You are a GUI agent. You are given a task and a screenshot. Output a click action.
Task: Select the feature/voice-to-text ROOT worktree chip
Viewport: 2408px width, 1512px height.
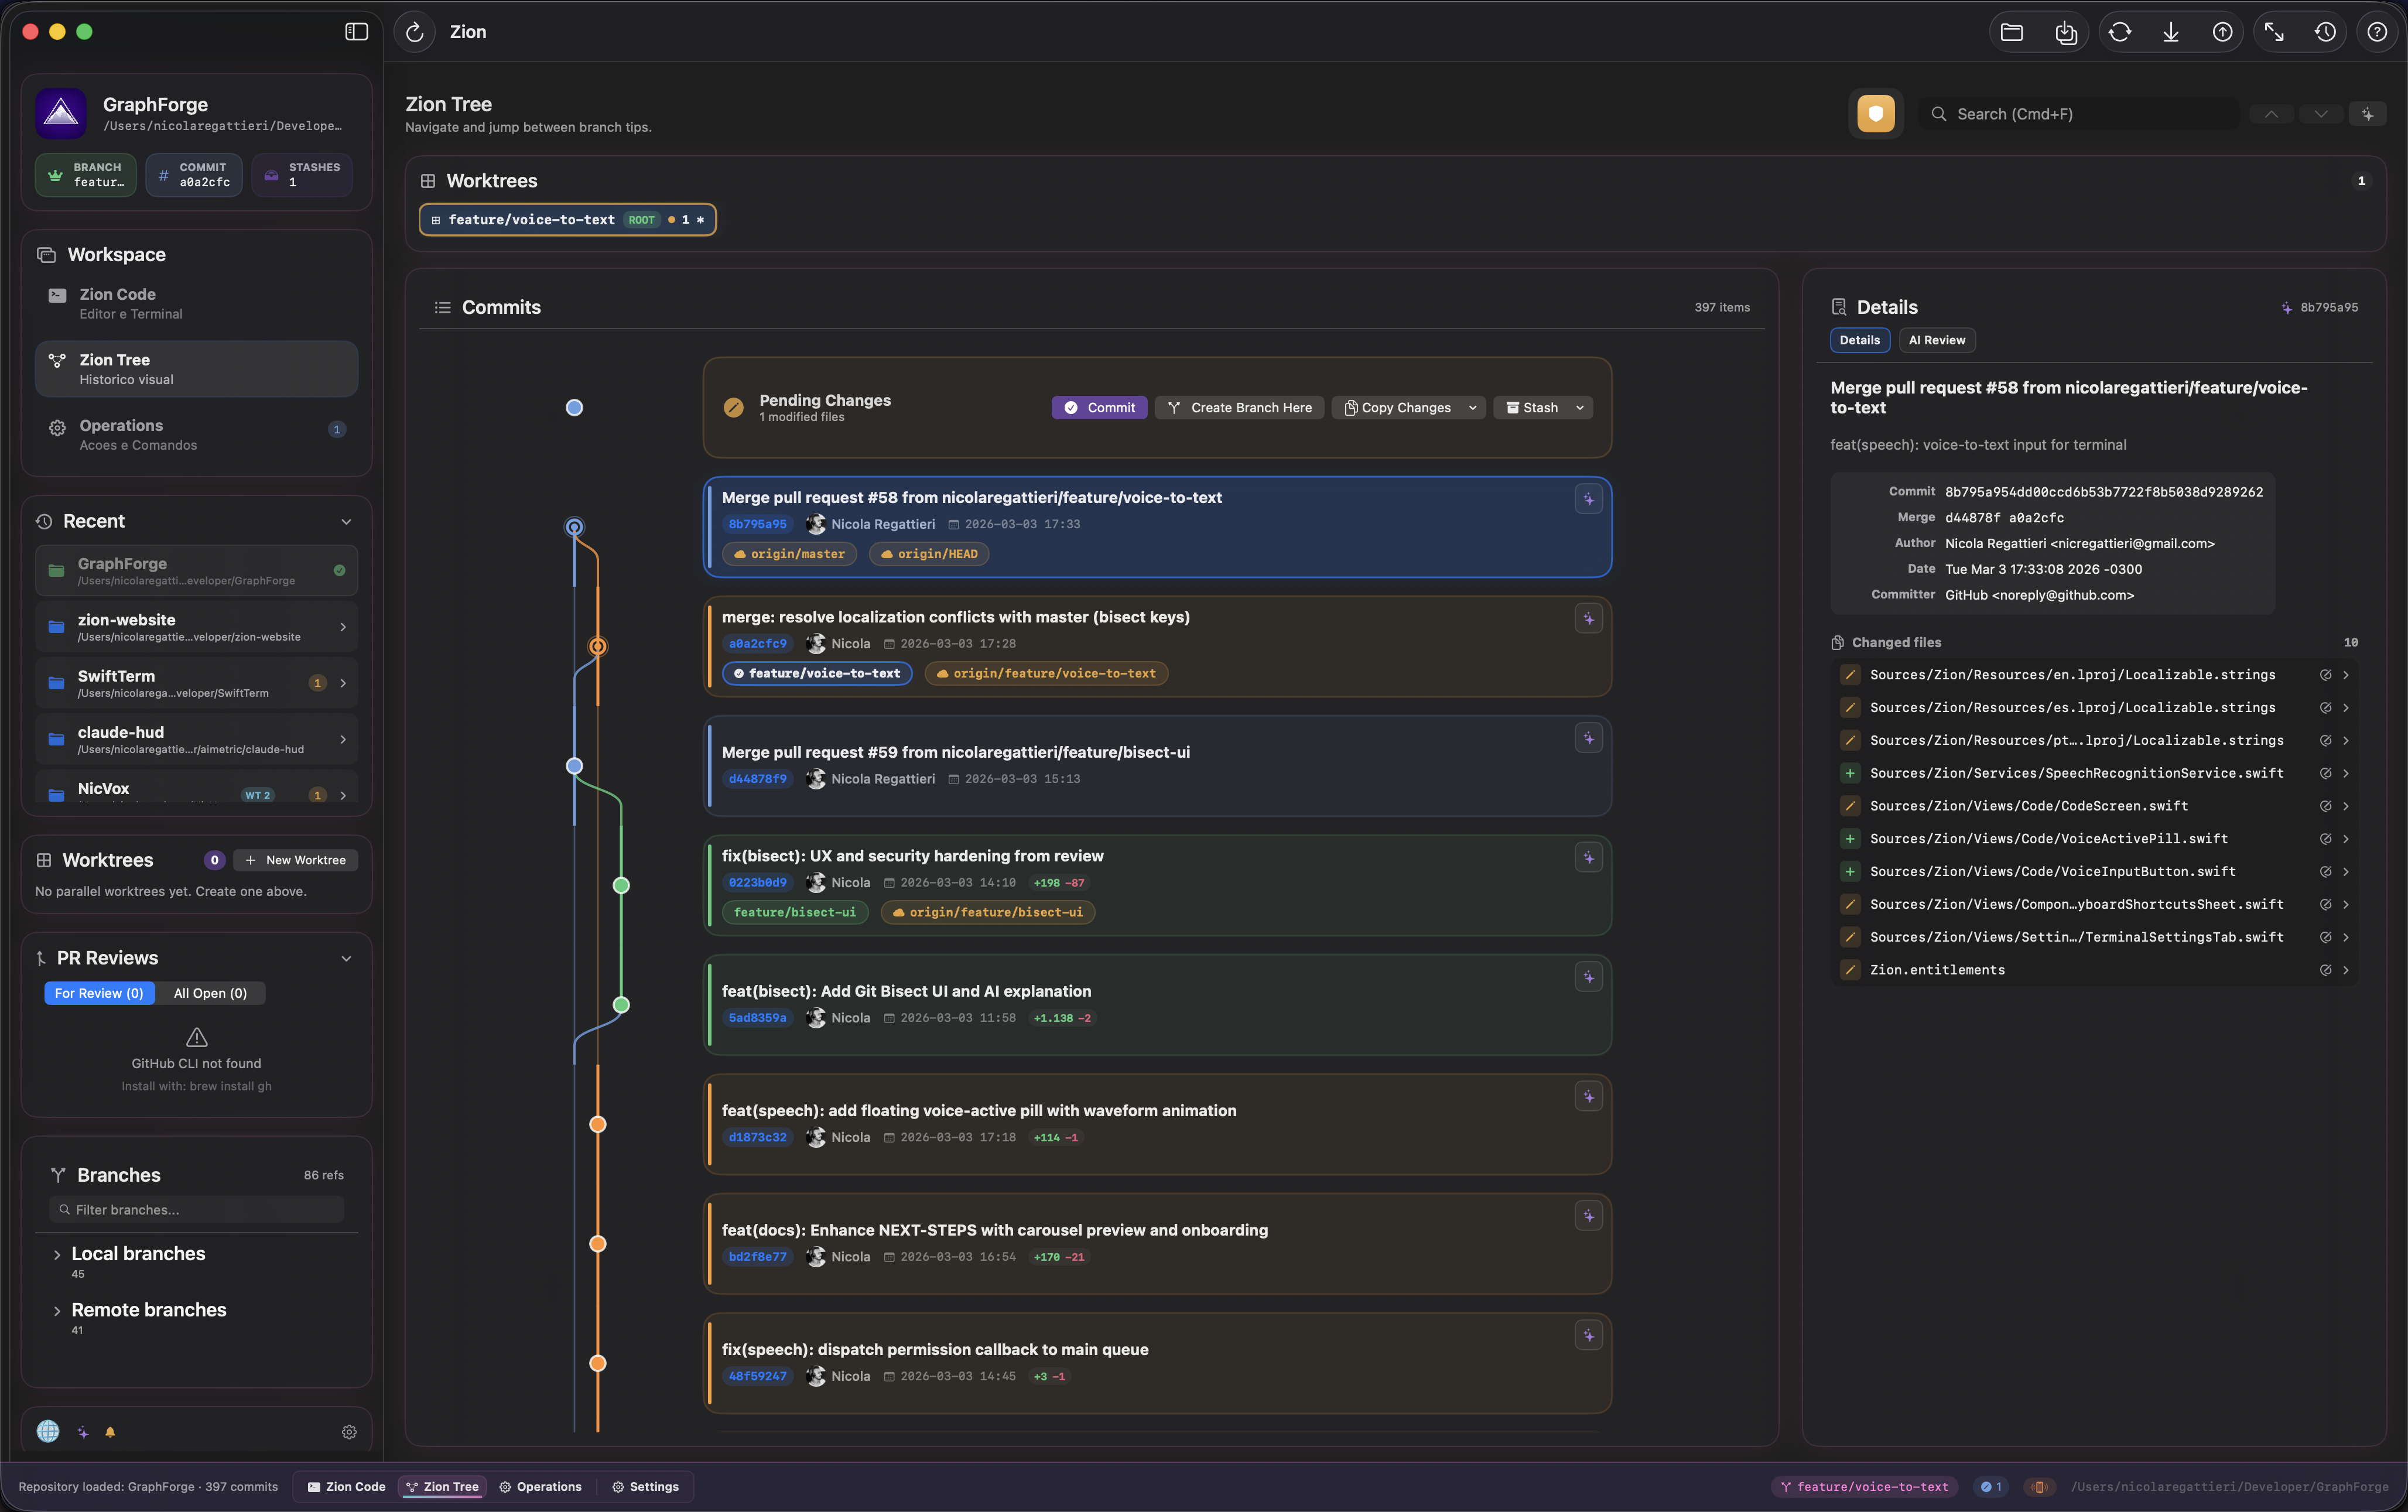(x=567, y=220)
